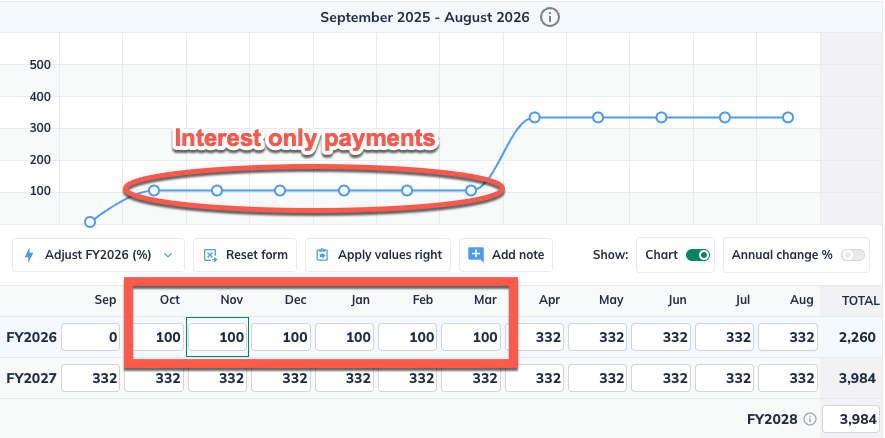The width and height of the screenshot is (885, 438).
Task: Select the FY2026 Feb value field
Action: click(x=408, y=338)
